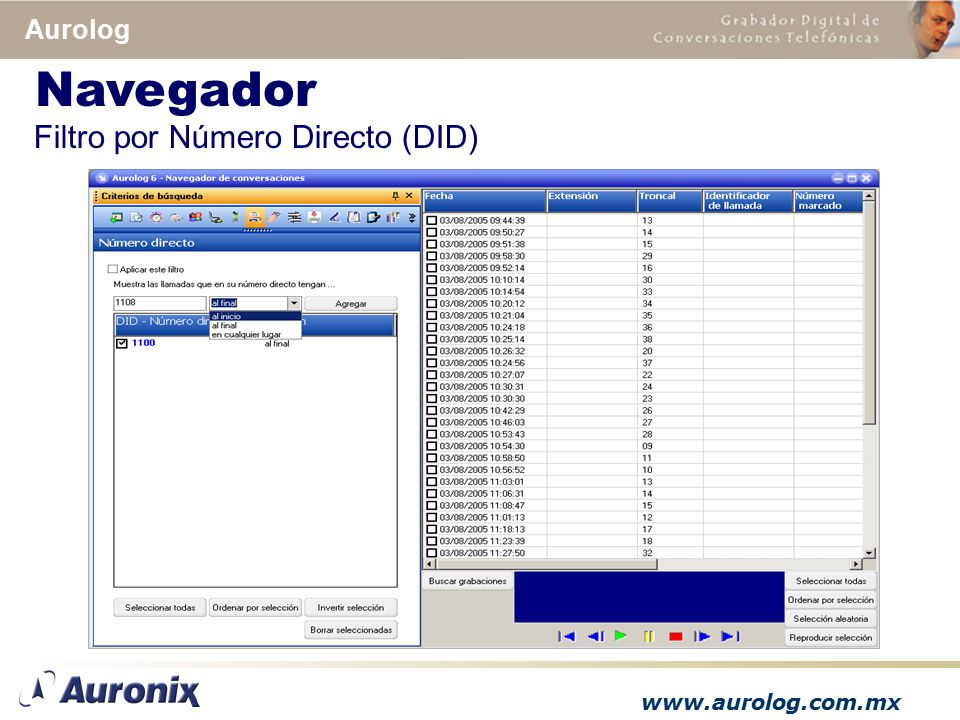960x720 pixels.
Task: Enable the 'Aplicar este filtro' checkbox
Action: click(x=113, y=269)
